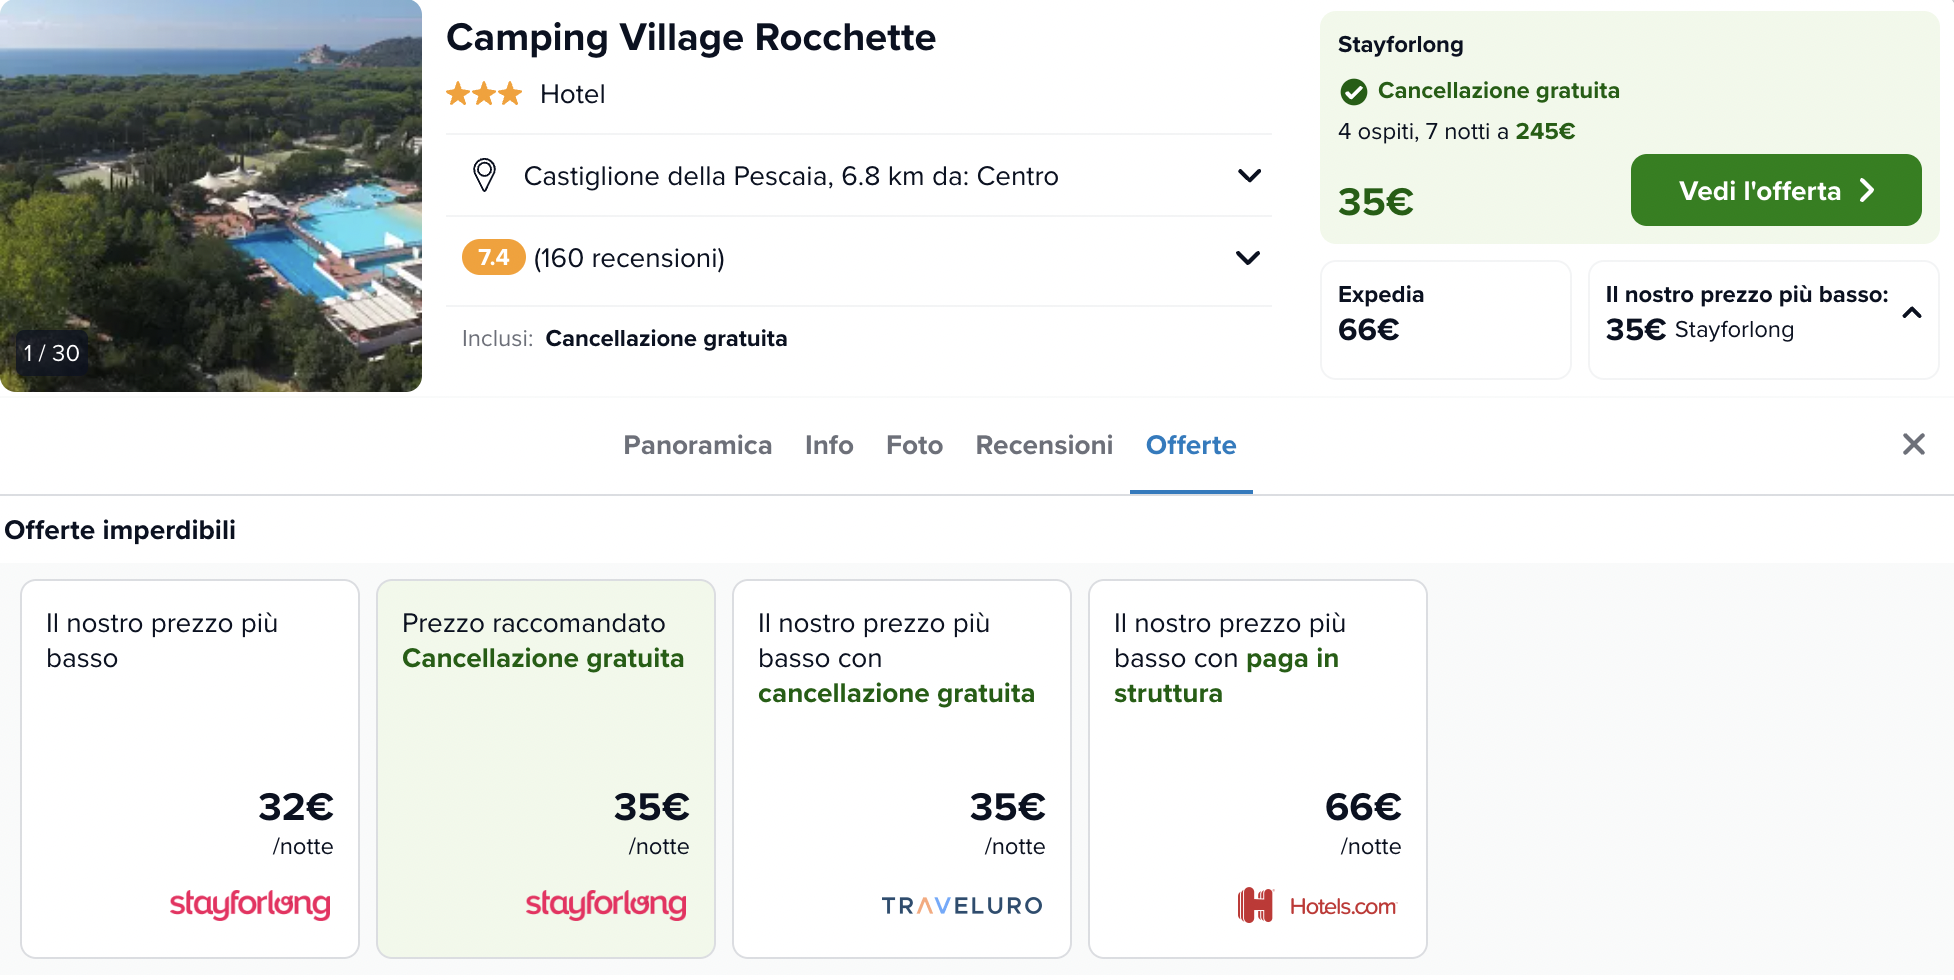Click the three-star hotel rating
Screen dimensions: 1954x980
pos(484,94)
